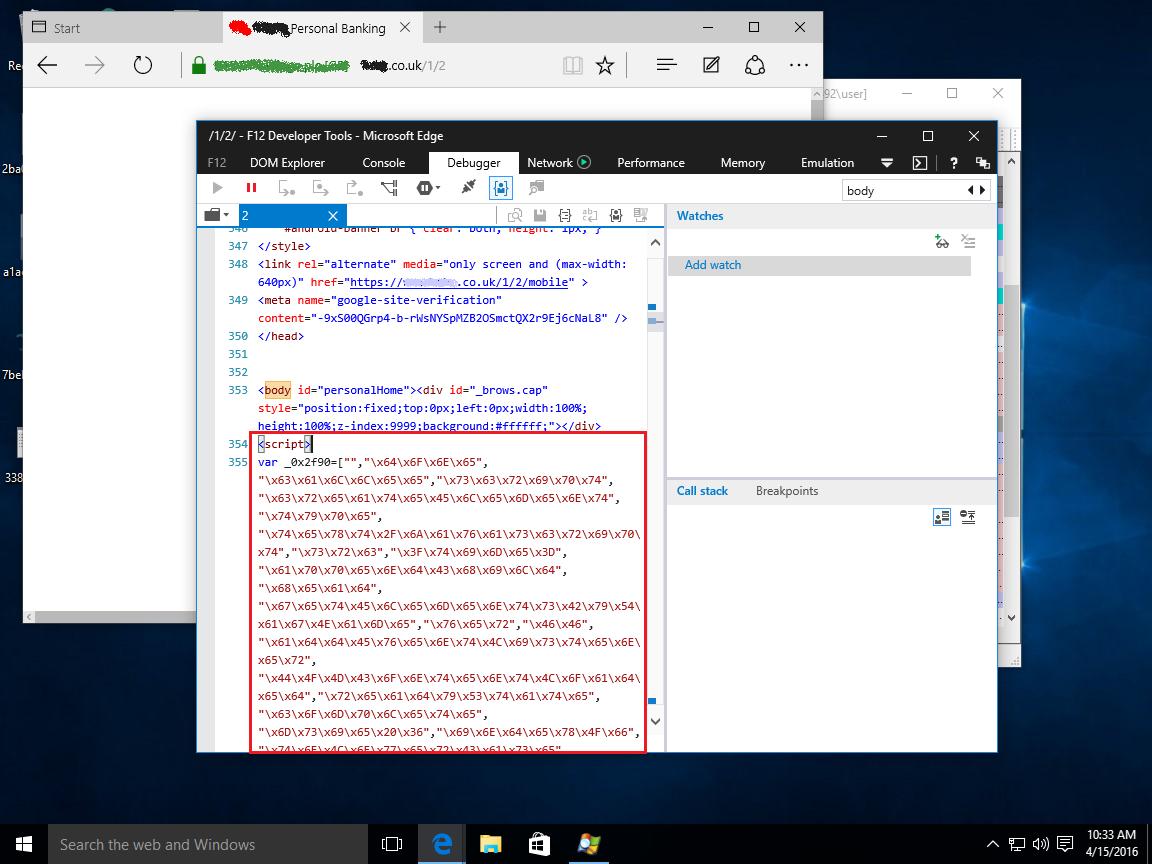Image resolution: width=1152 pixels, height=864 pixels.
Task: Open the file chooser dropdown in debugger
Action: pos(214,215)
